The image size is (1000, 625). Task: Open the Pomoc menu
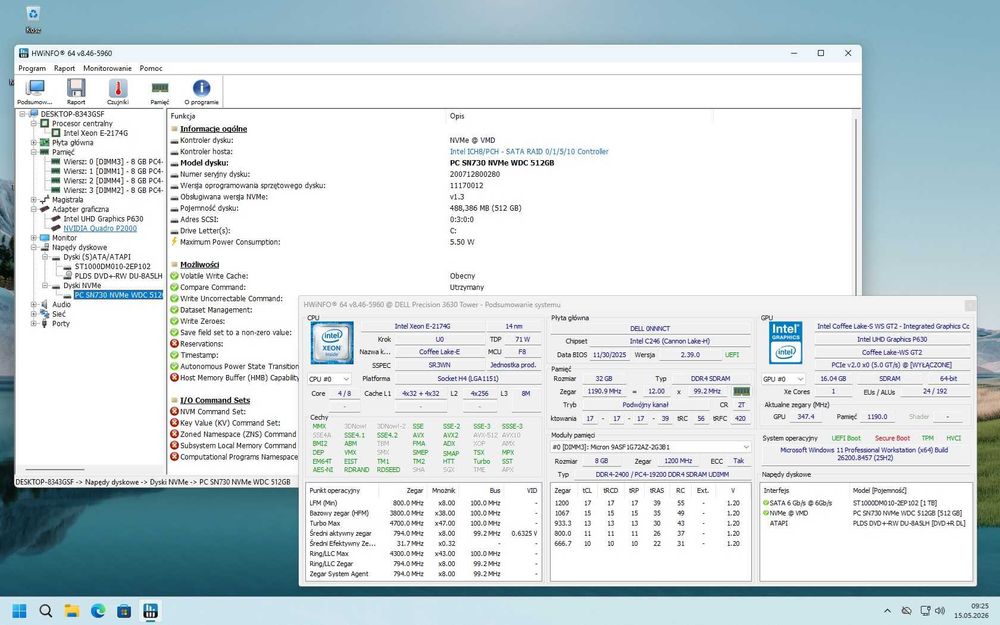(x=151, y=68)
